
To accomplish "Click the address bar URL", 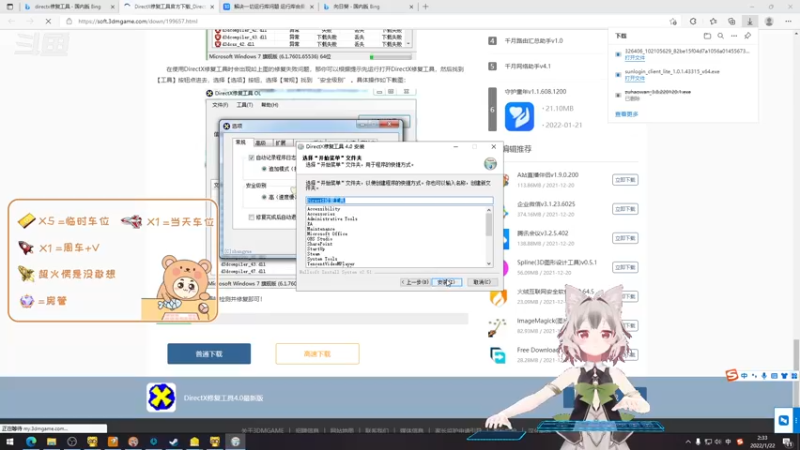I will pyautogui.click(x=138, y=21).
